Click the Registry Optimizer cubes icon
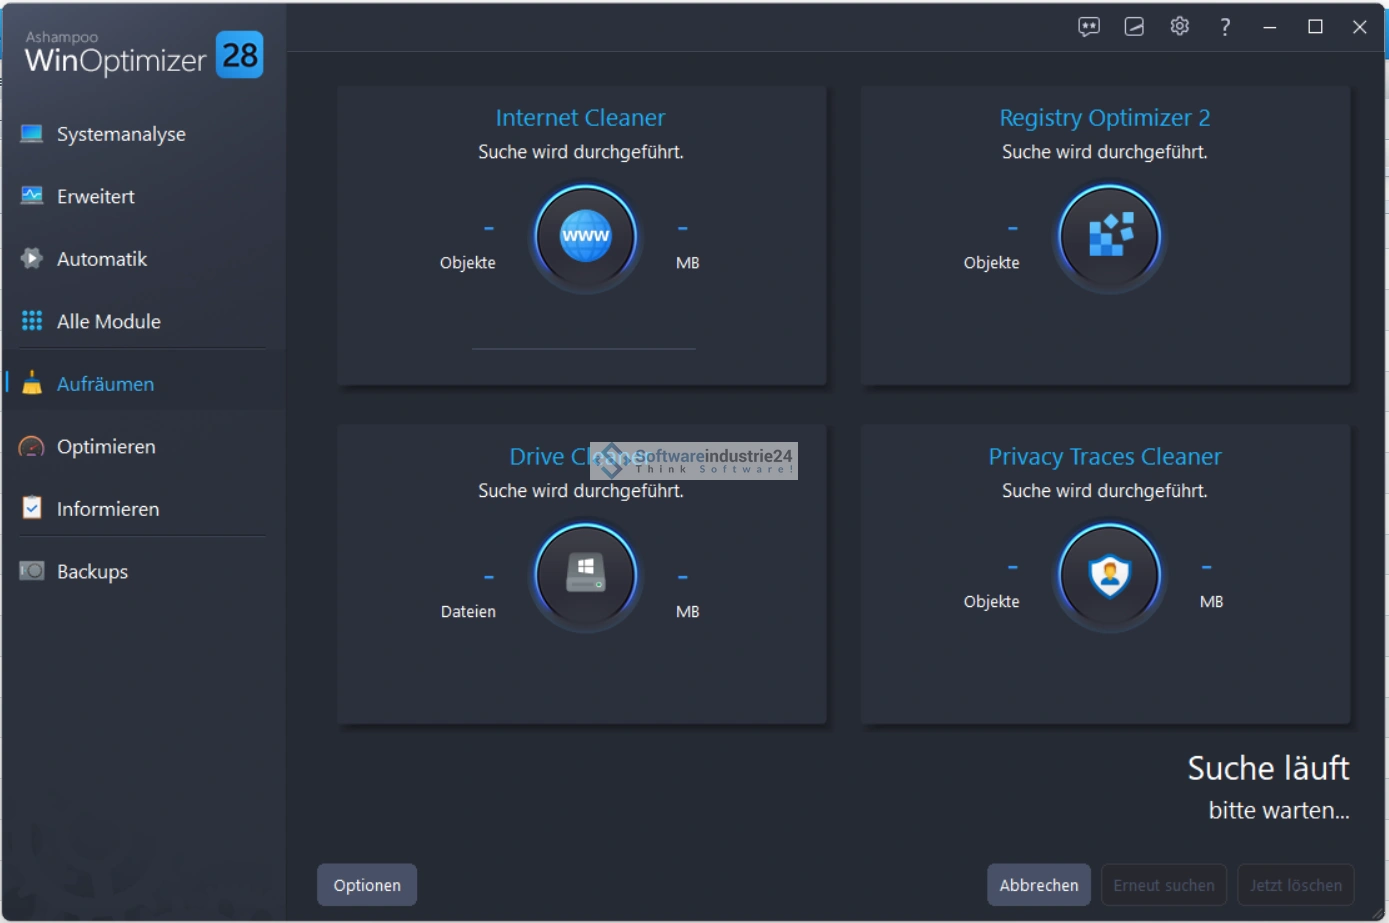This screenshot has height=923, width=1389. [1109, 237]
